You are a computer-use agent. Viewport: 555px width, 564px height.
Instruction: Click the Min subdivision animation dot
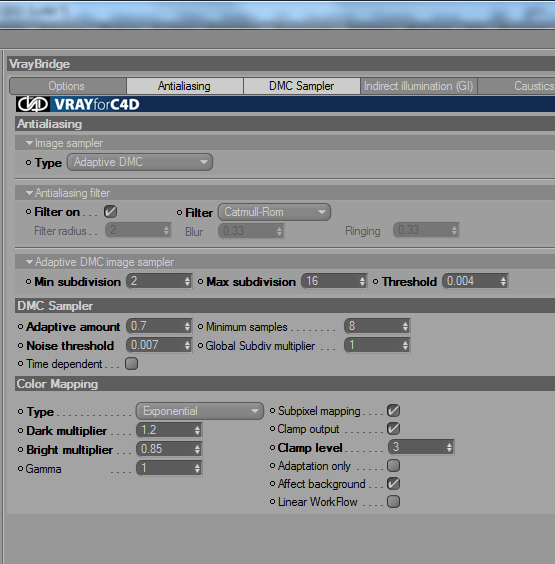[x=28, y=282]
